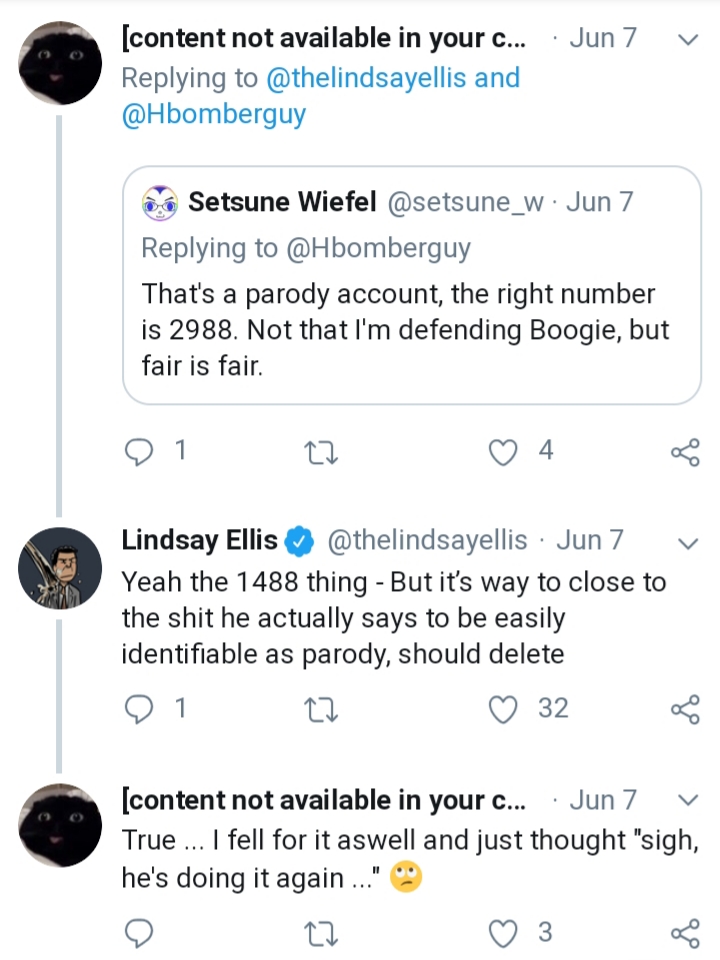720x960 pixels.
Task: Expand the chevron menu on Lindsay Ellis's tweet
Action: point(689,544)
